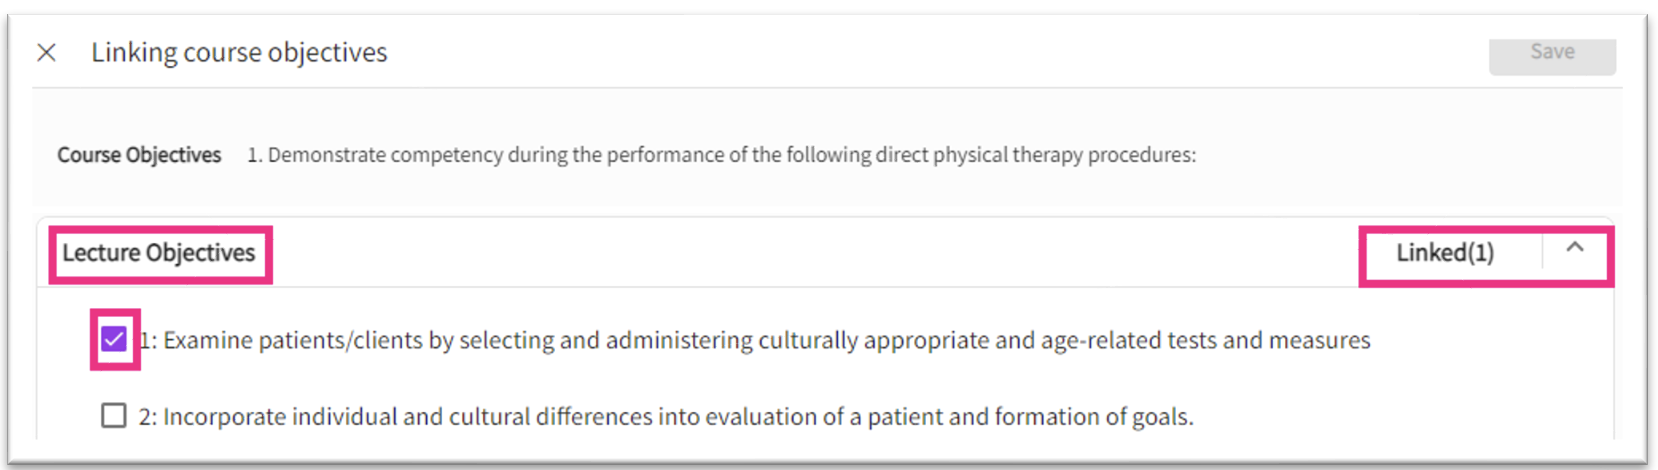Click the 'Linking course objectives' dialog title
The image size is (1658, 470).
[x=239, y=52]
